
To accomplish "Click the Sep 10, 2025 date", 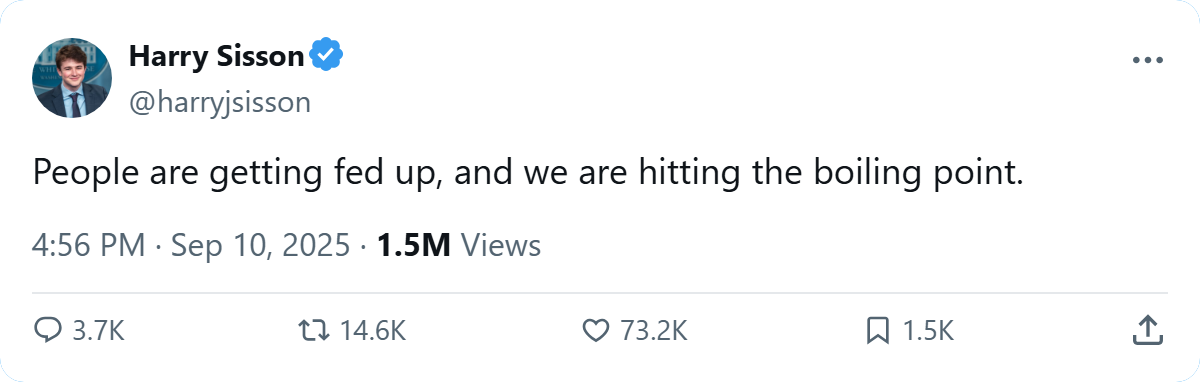I will 254,245.
